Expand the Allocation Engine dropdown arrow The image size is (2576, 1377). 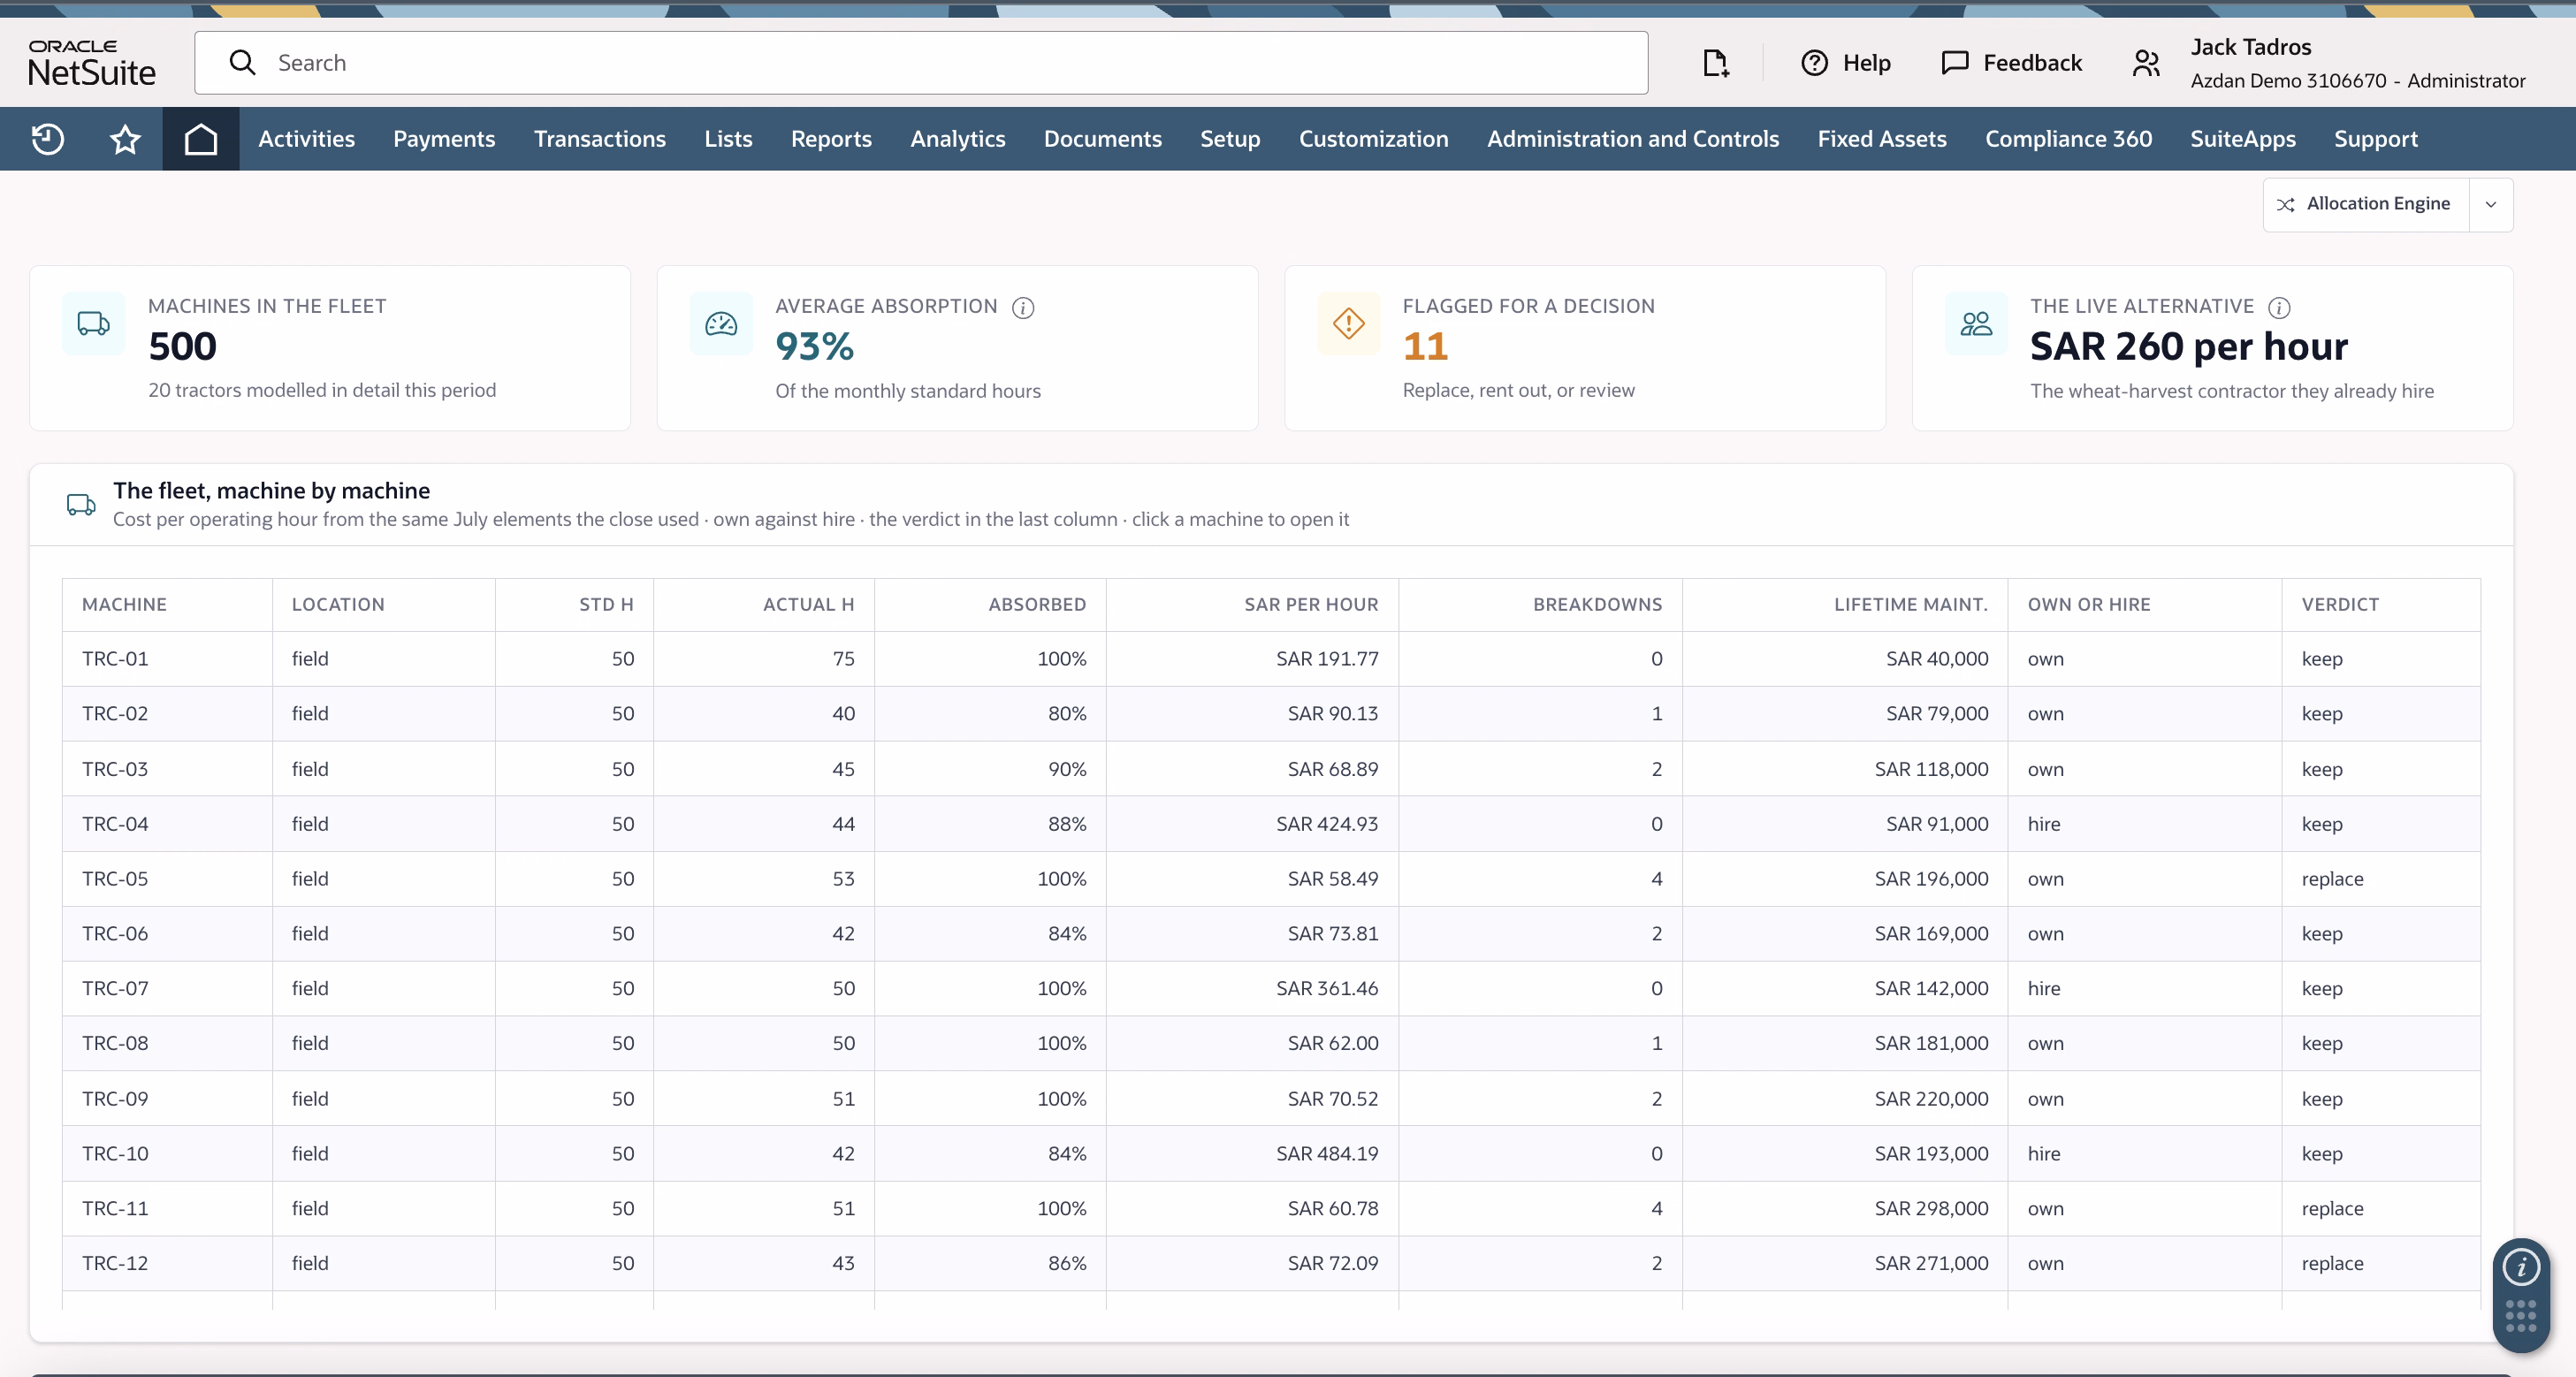tap(2491, 204)
